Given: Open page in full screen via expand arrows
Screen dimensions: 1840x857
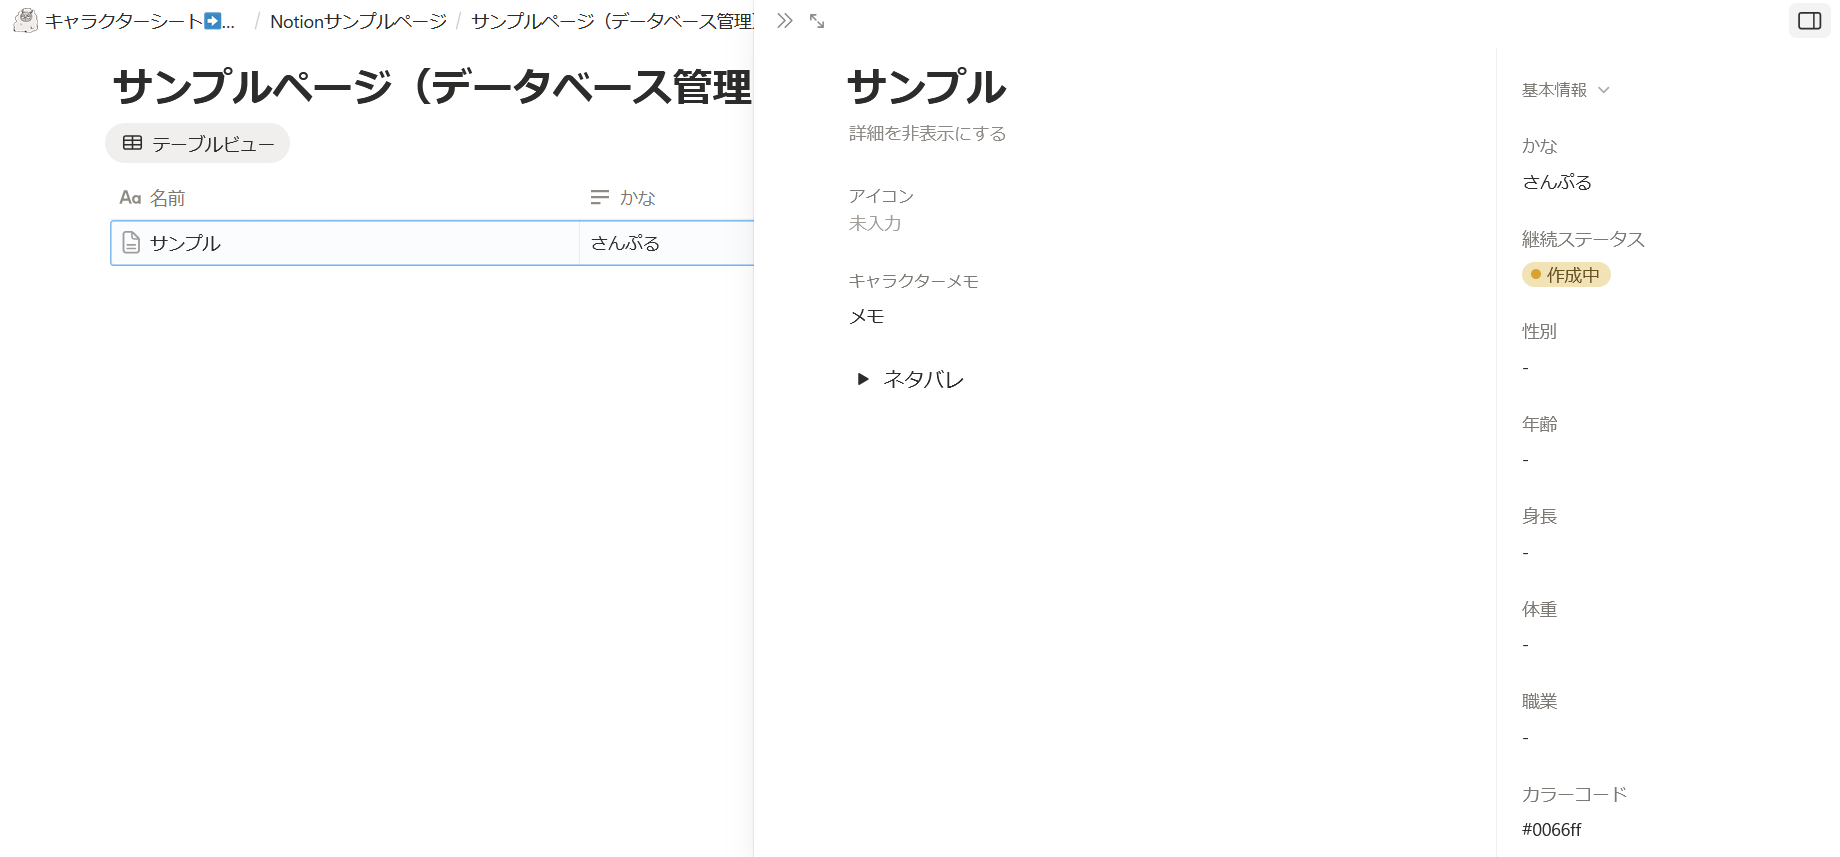Looking at the screenshot, I should [817, 21].
